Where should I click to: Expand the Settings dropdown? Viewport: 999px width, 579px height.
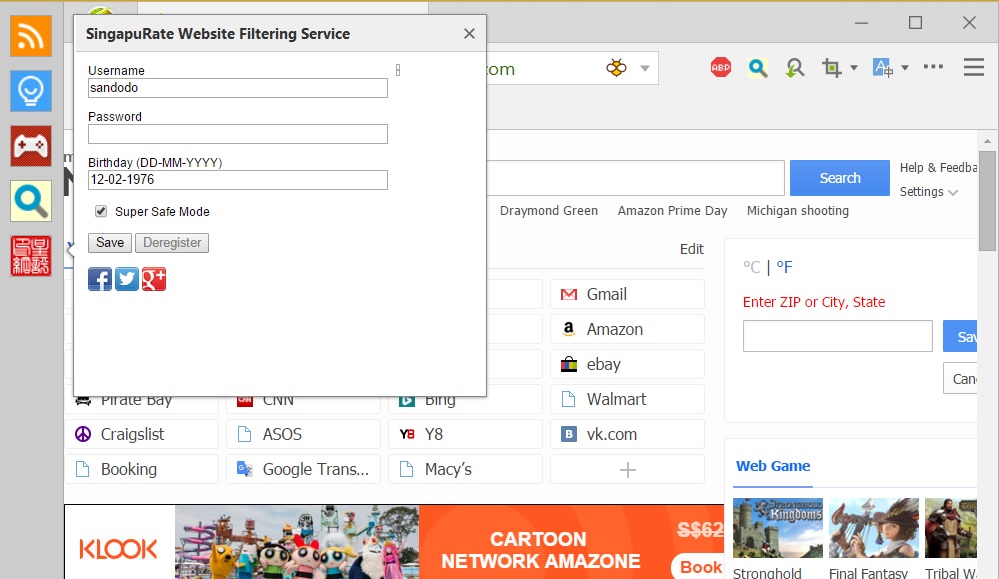point(928,192)
